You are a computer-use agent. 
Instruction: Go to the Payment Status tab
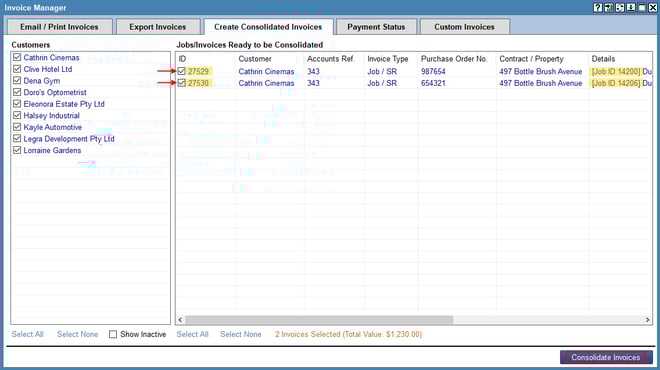[376, 27]
